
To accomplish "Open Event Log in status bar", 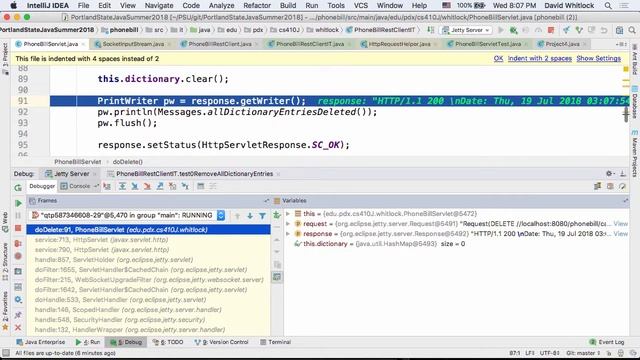I will (x=607, y=342).
